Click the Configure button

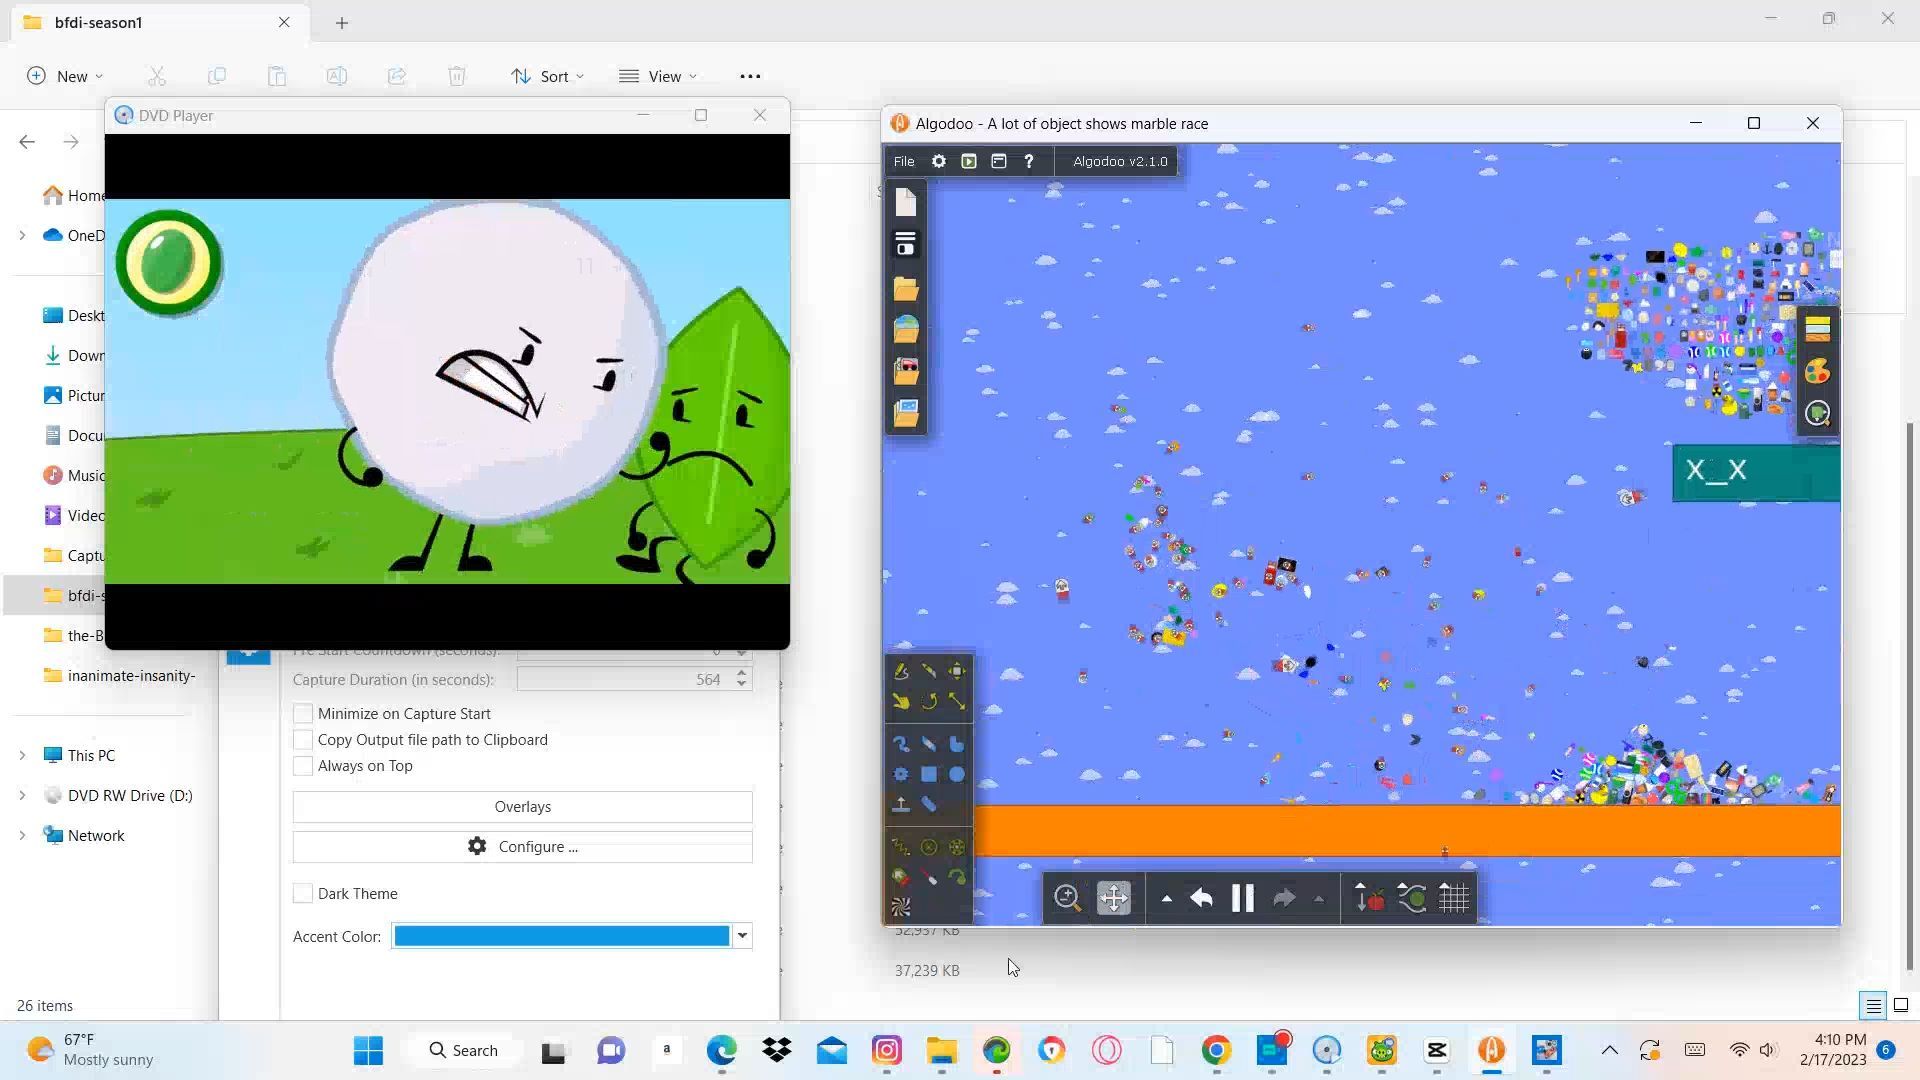pos(522,847)
